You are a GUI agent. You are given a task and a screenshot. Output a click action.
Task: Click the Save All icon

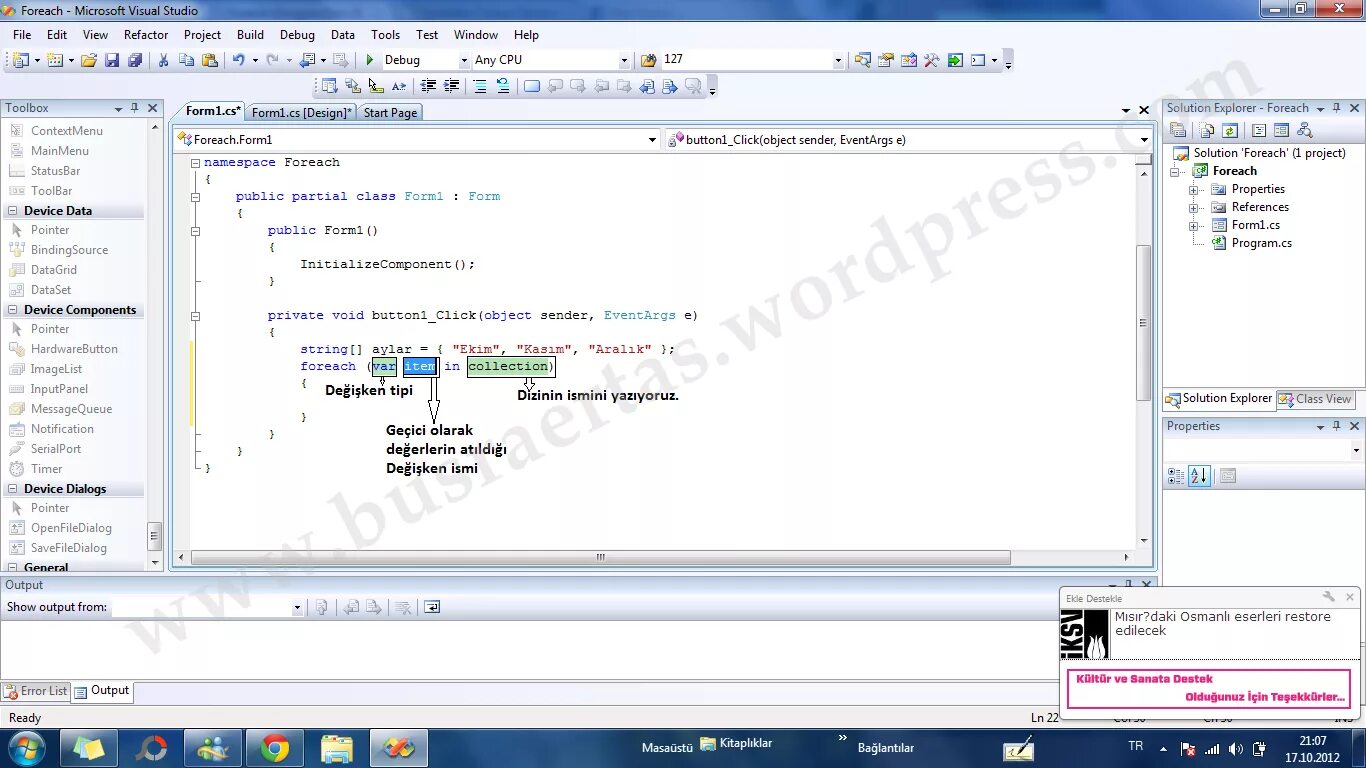135,60
